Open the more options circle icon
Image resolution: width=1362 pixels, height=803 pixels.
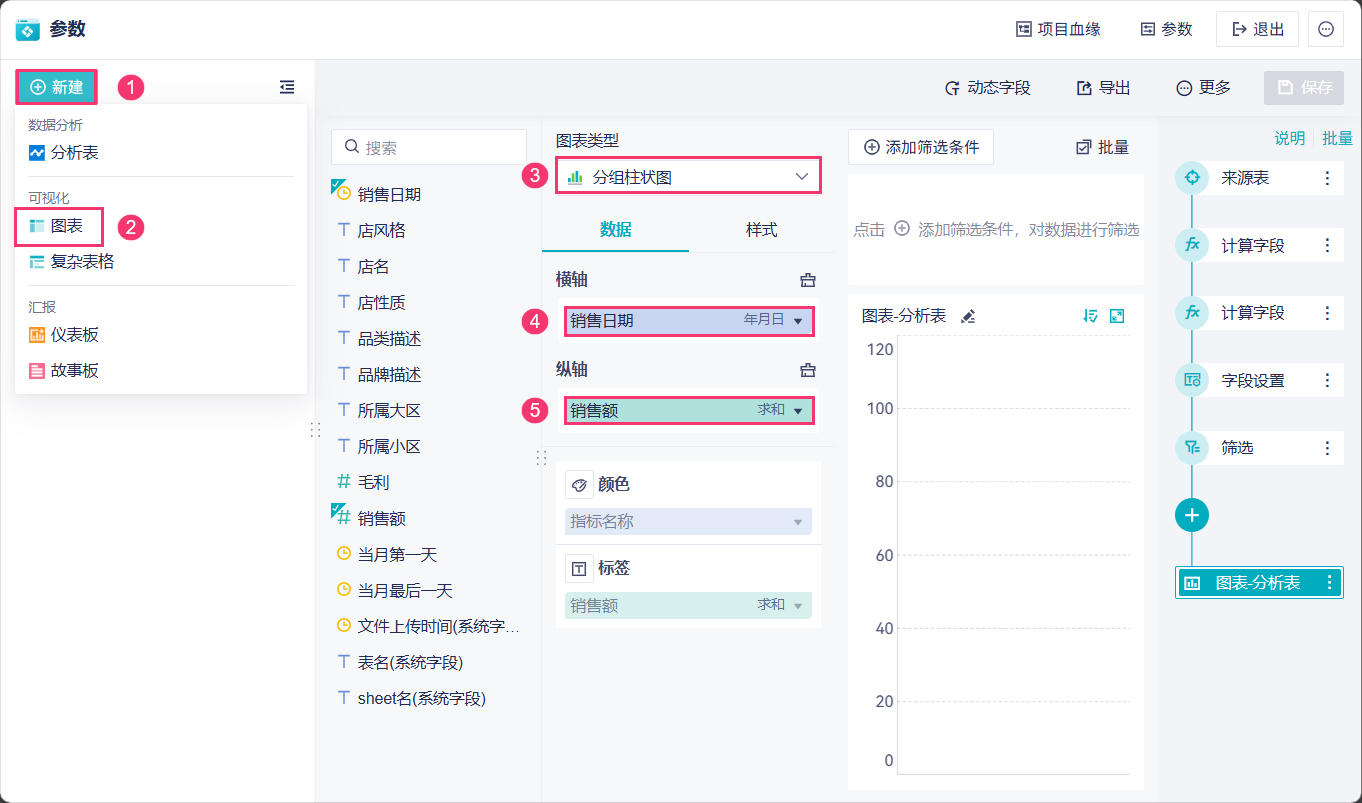click(1326, 29)
